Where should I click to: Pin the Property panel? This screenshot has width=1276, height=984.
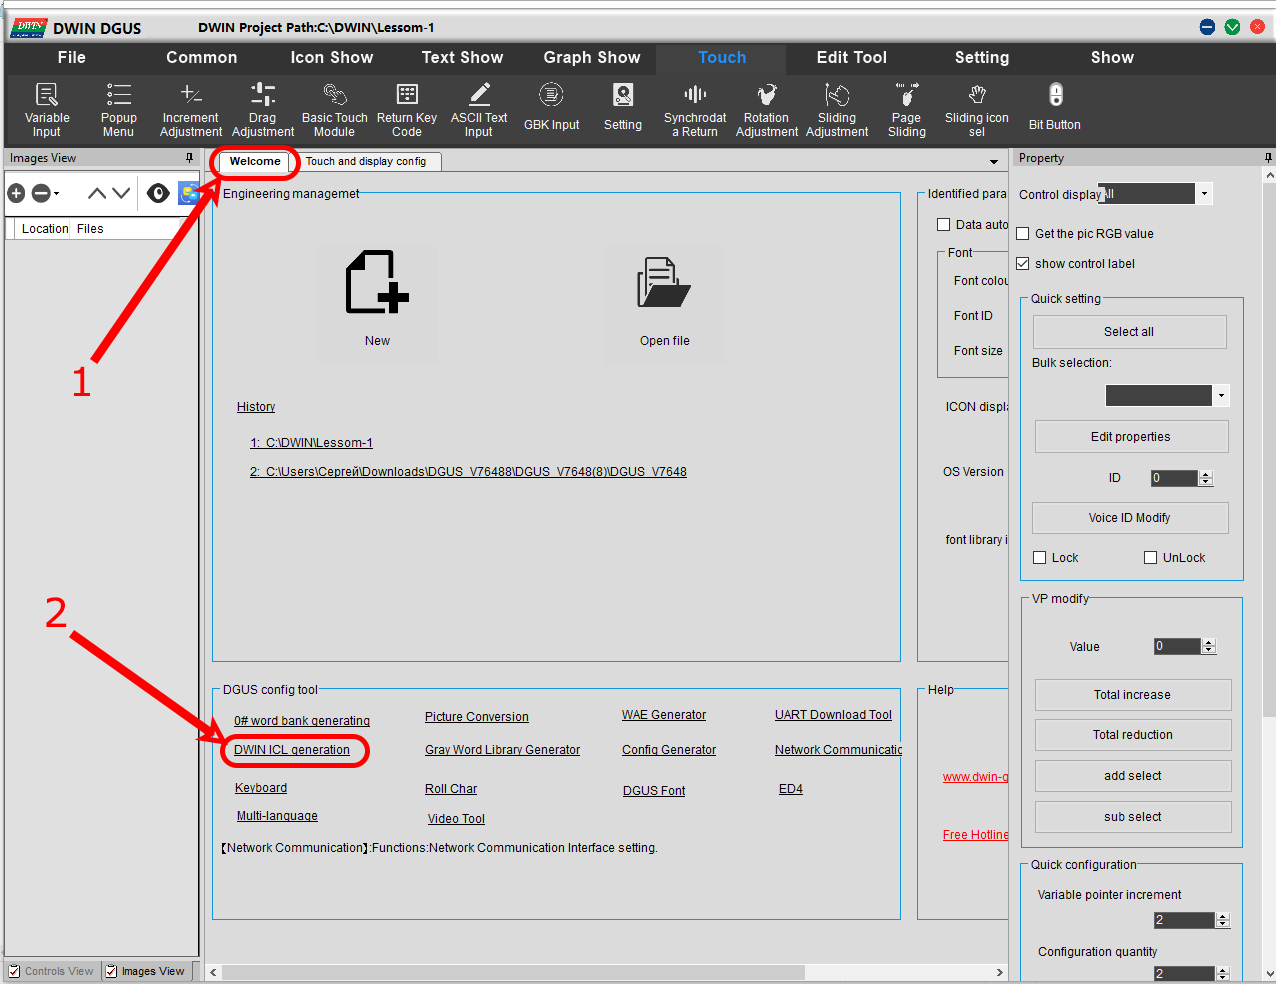[x=1268, y=158]
